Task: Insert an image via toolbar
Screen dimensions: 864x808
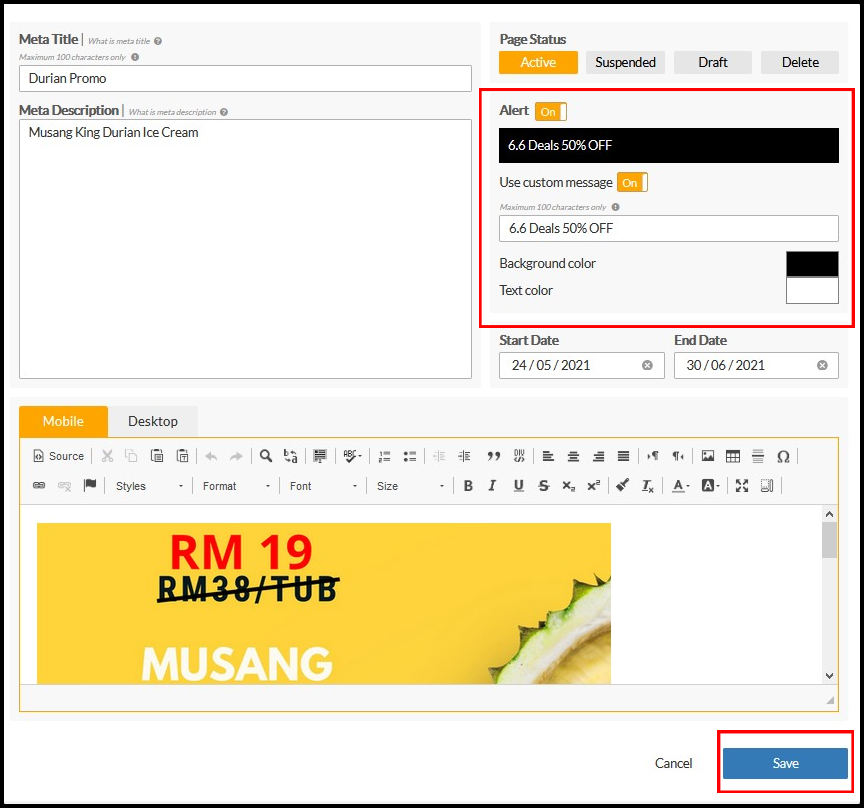Action: [708, 456]
